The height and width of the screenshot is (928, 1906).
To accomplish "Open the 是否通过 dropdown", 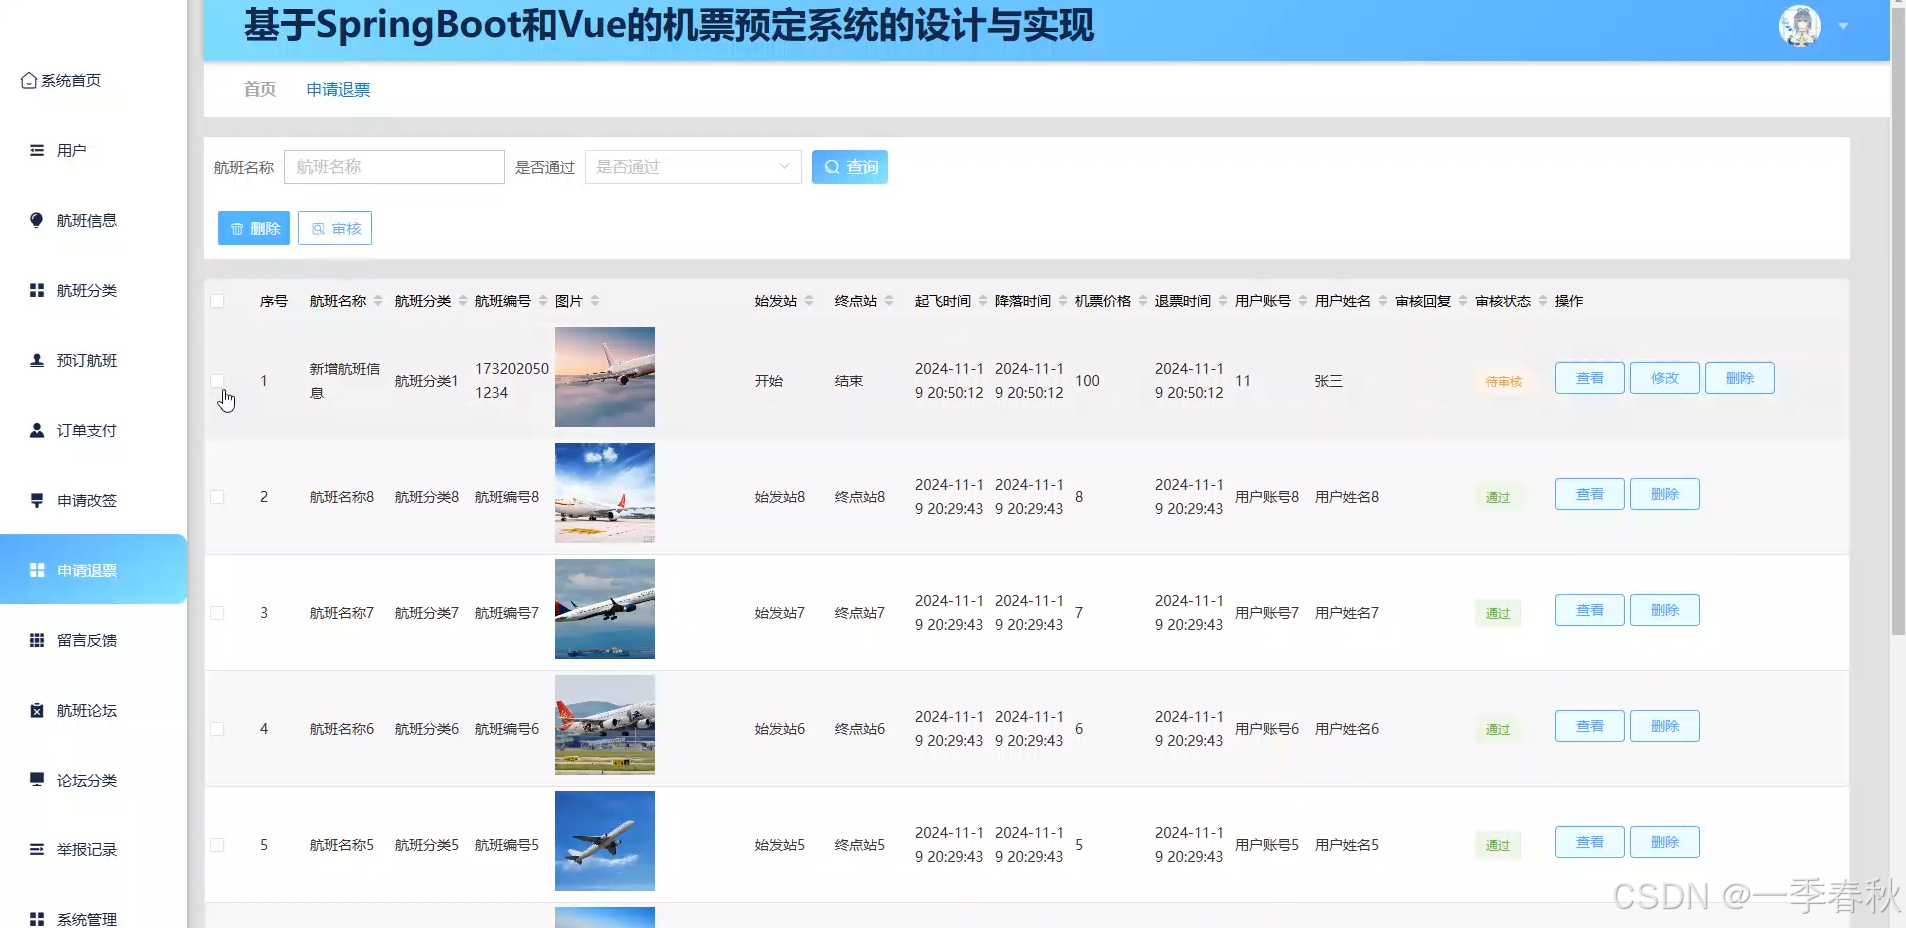I will coord(693,167).
